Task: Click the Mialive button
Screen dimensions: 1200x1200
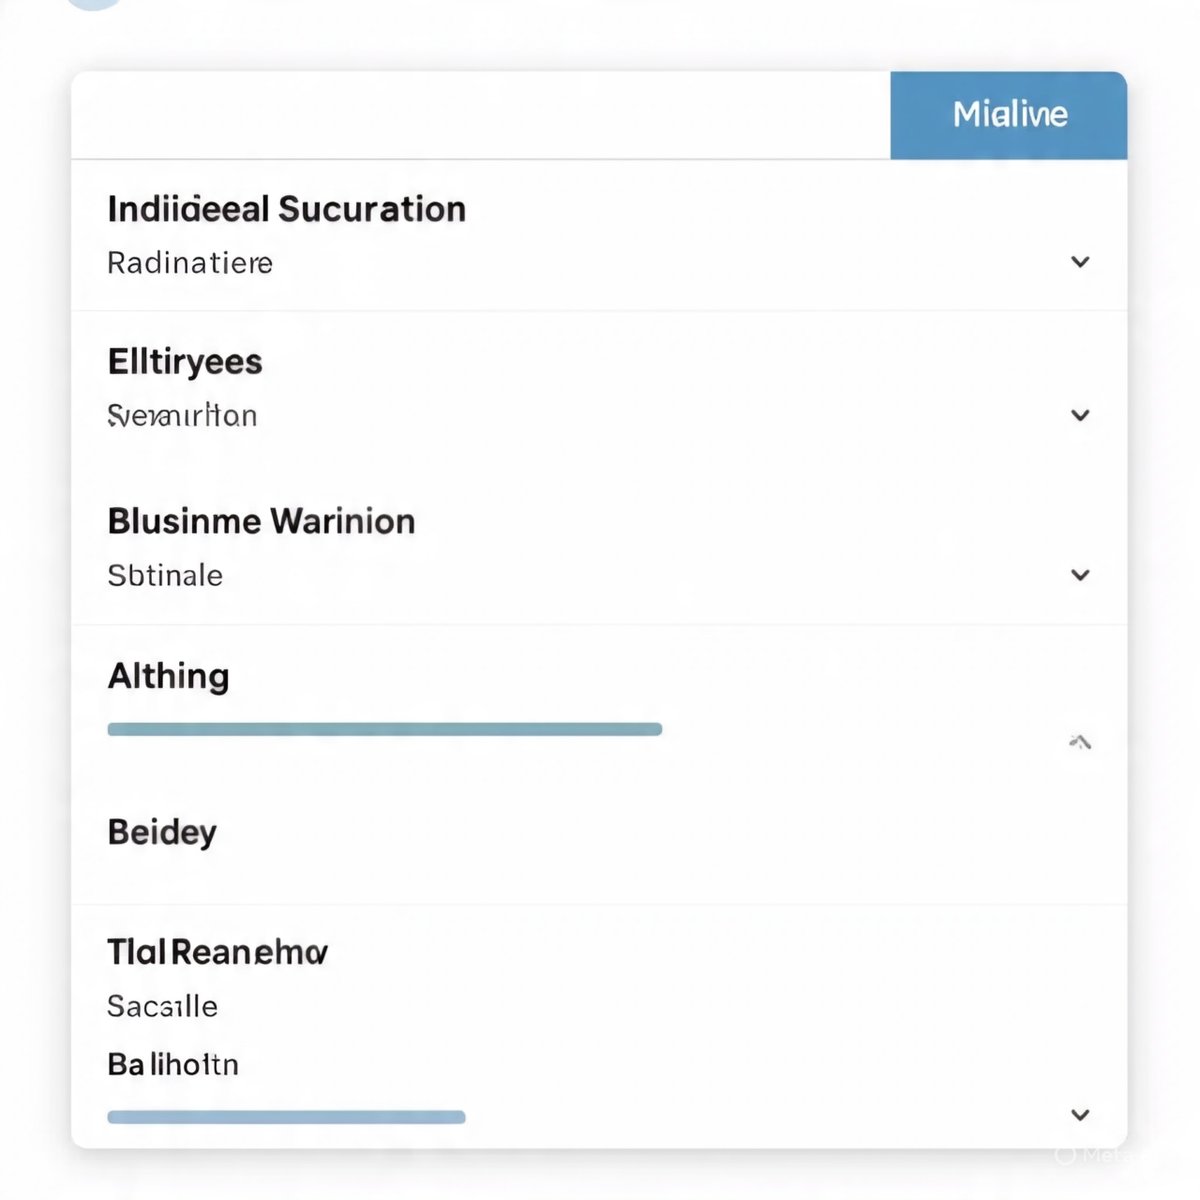Action: pyautogui.click(x=1008, y=115)
